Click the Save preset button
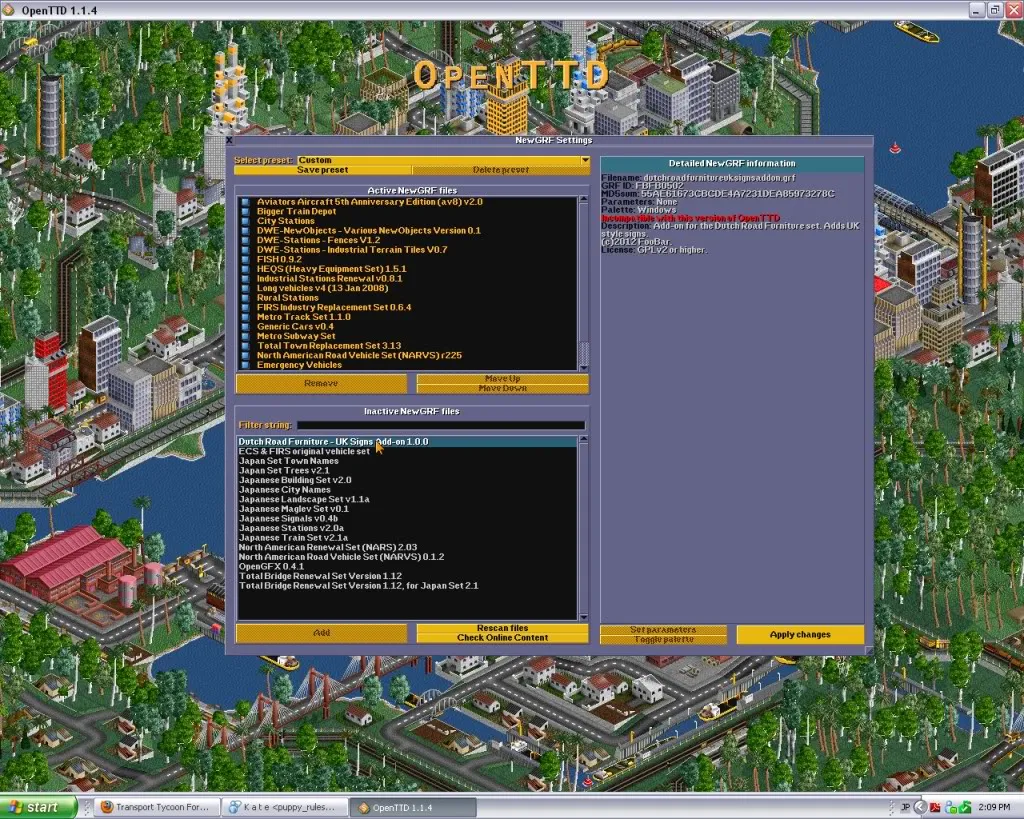This screenshot has width=1024, height=819. (323, 170)
